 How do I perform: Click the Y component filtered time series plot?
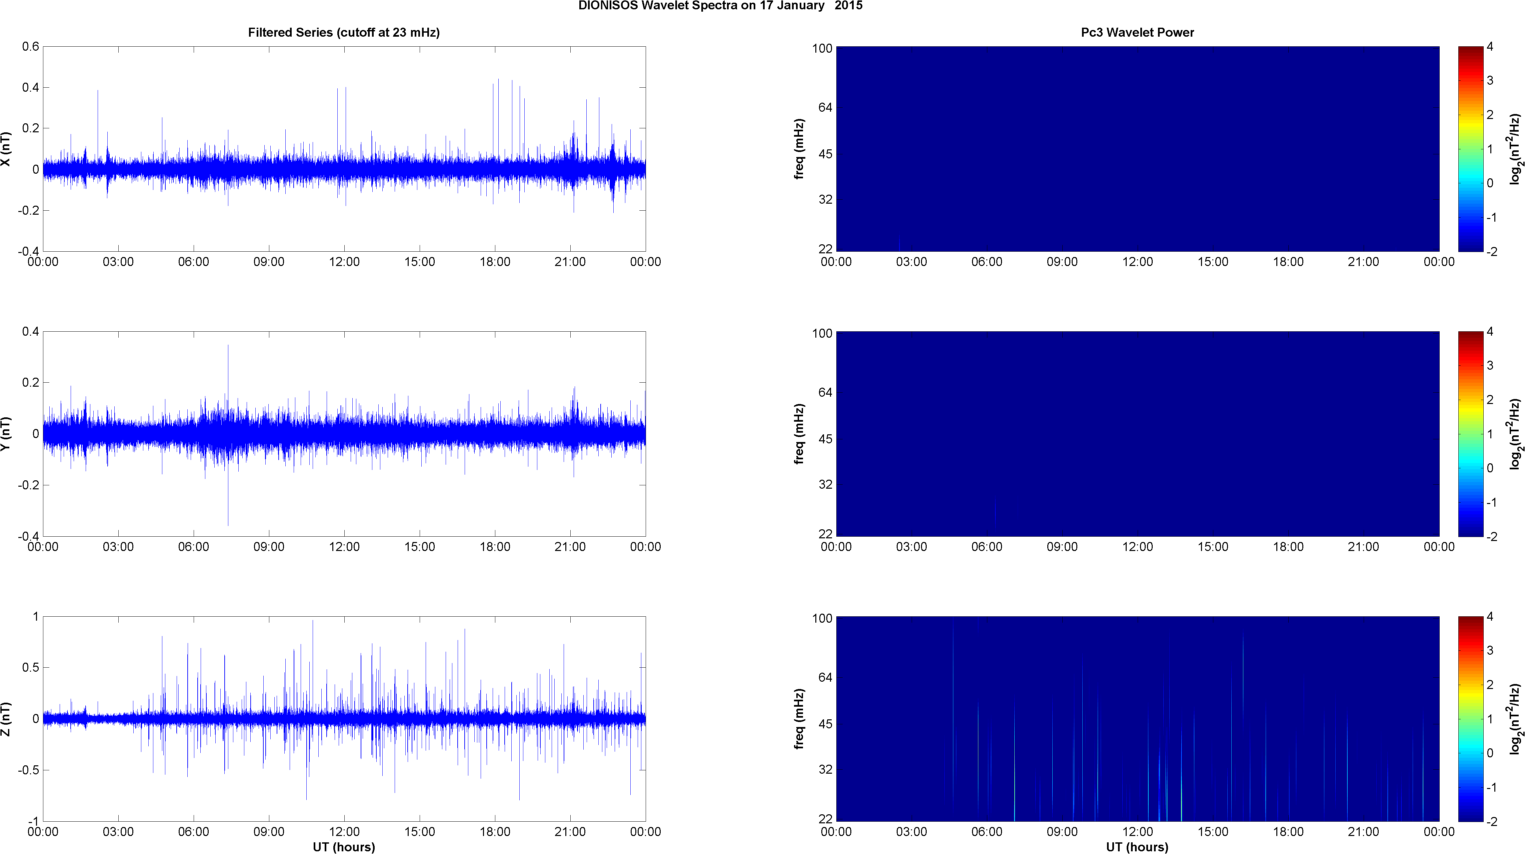[x=344, y=434]
